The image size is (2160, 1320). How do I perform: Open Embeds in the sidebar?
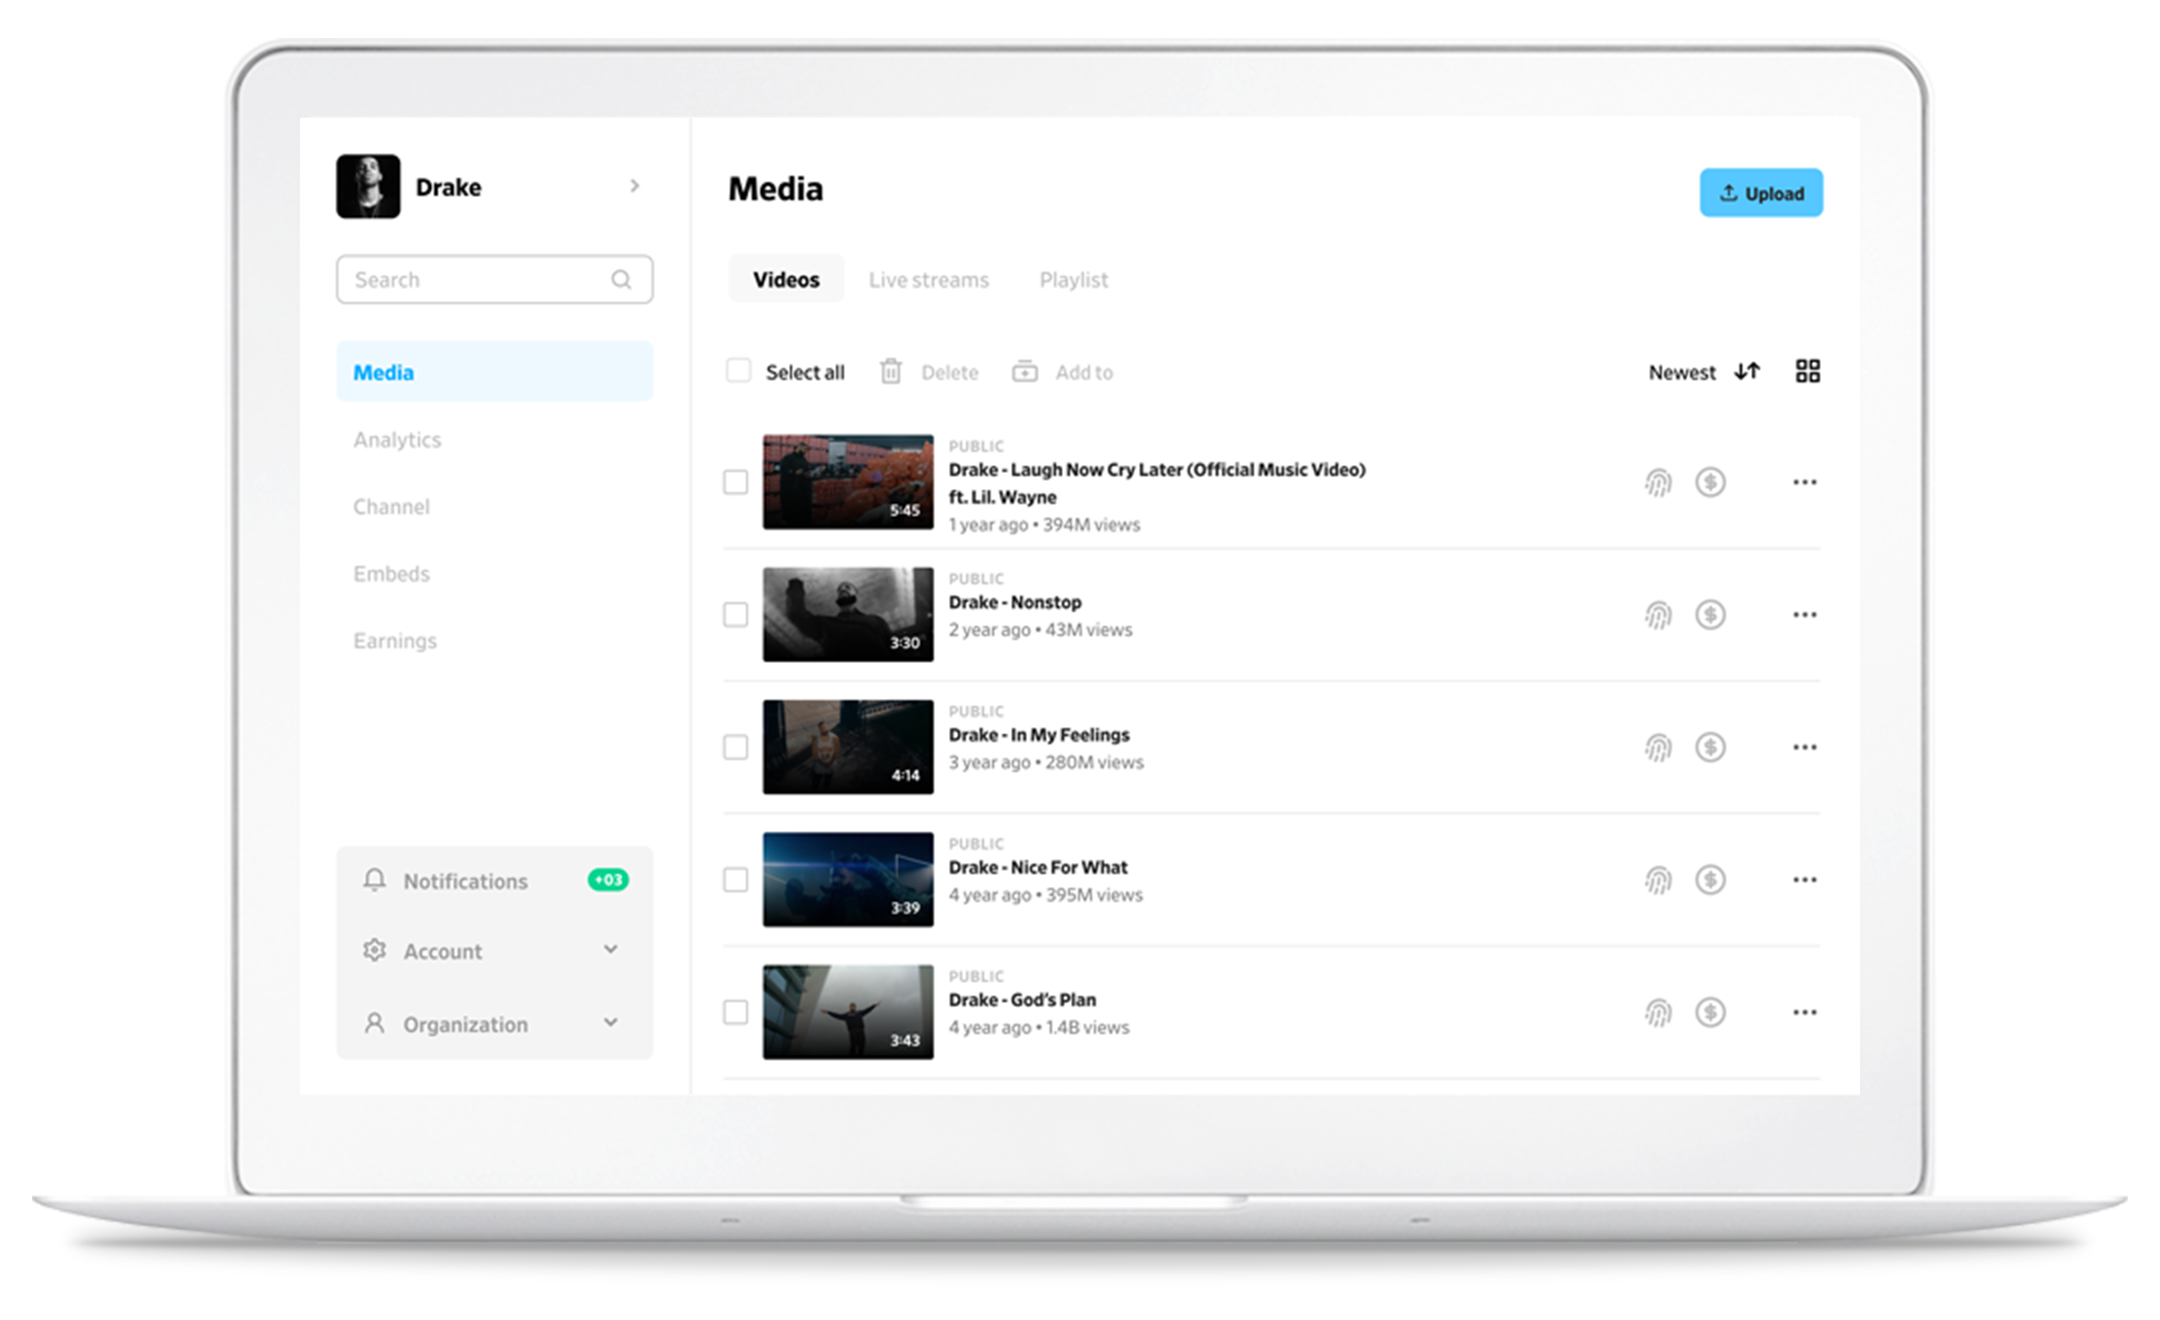pyautogui.click(x=391, y=573)
